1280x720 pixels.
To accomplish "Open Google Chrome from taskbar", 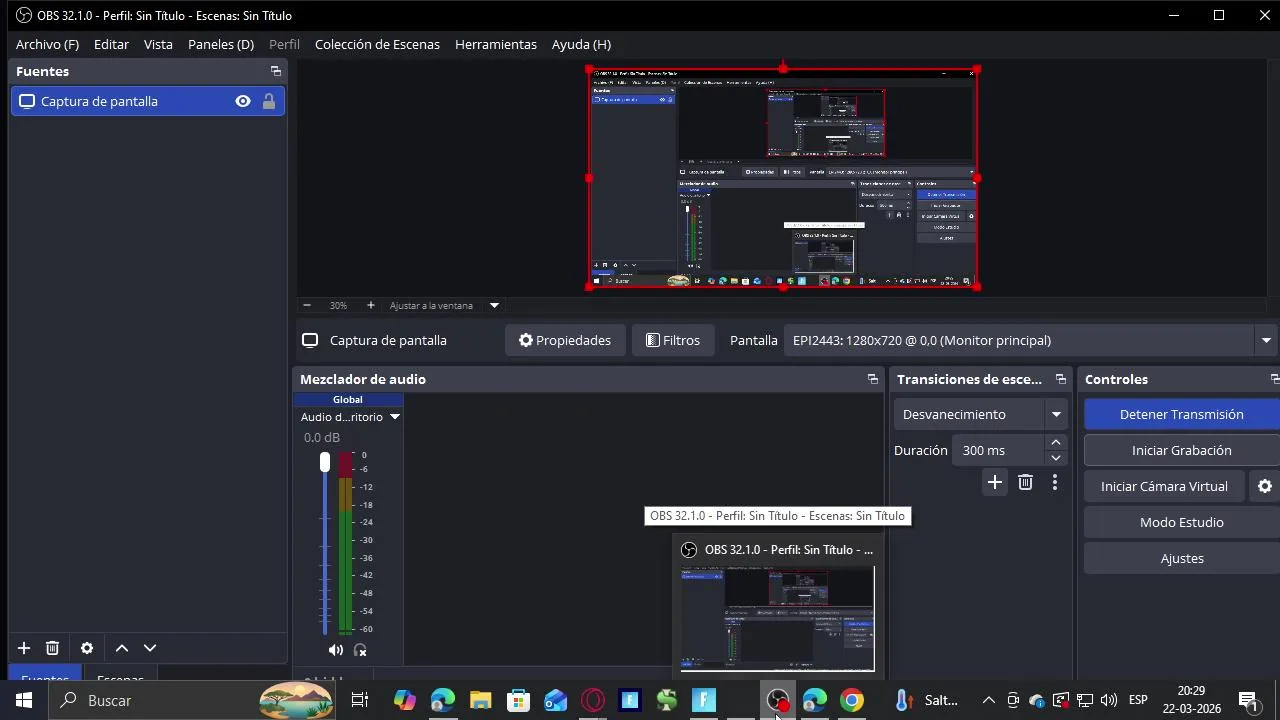I will (852, 700).
